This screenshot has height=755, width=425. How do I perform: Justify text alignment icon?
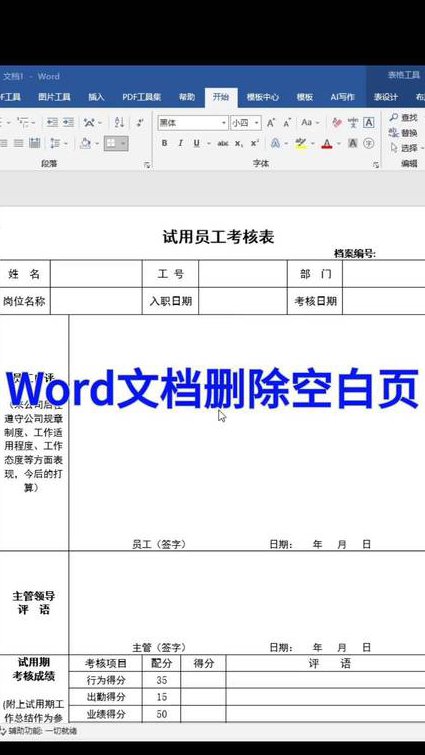pos(19,143)
